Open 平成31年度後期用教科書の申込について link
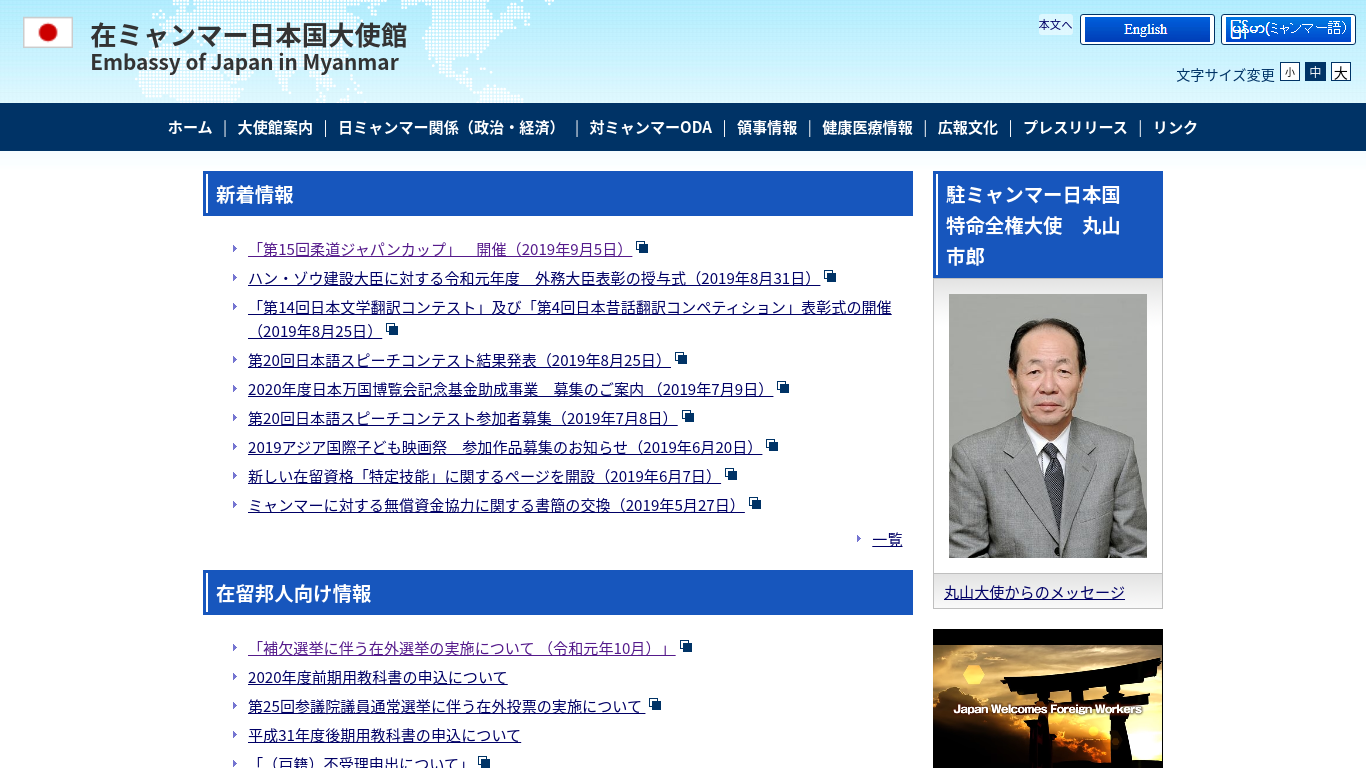 pos(385,736)
